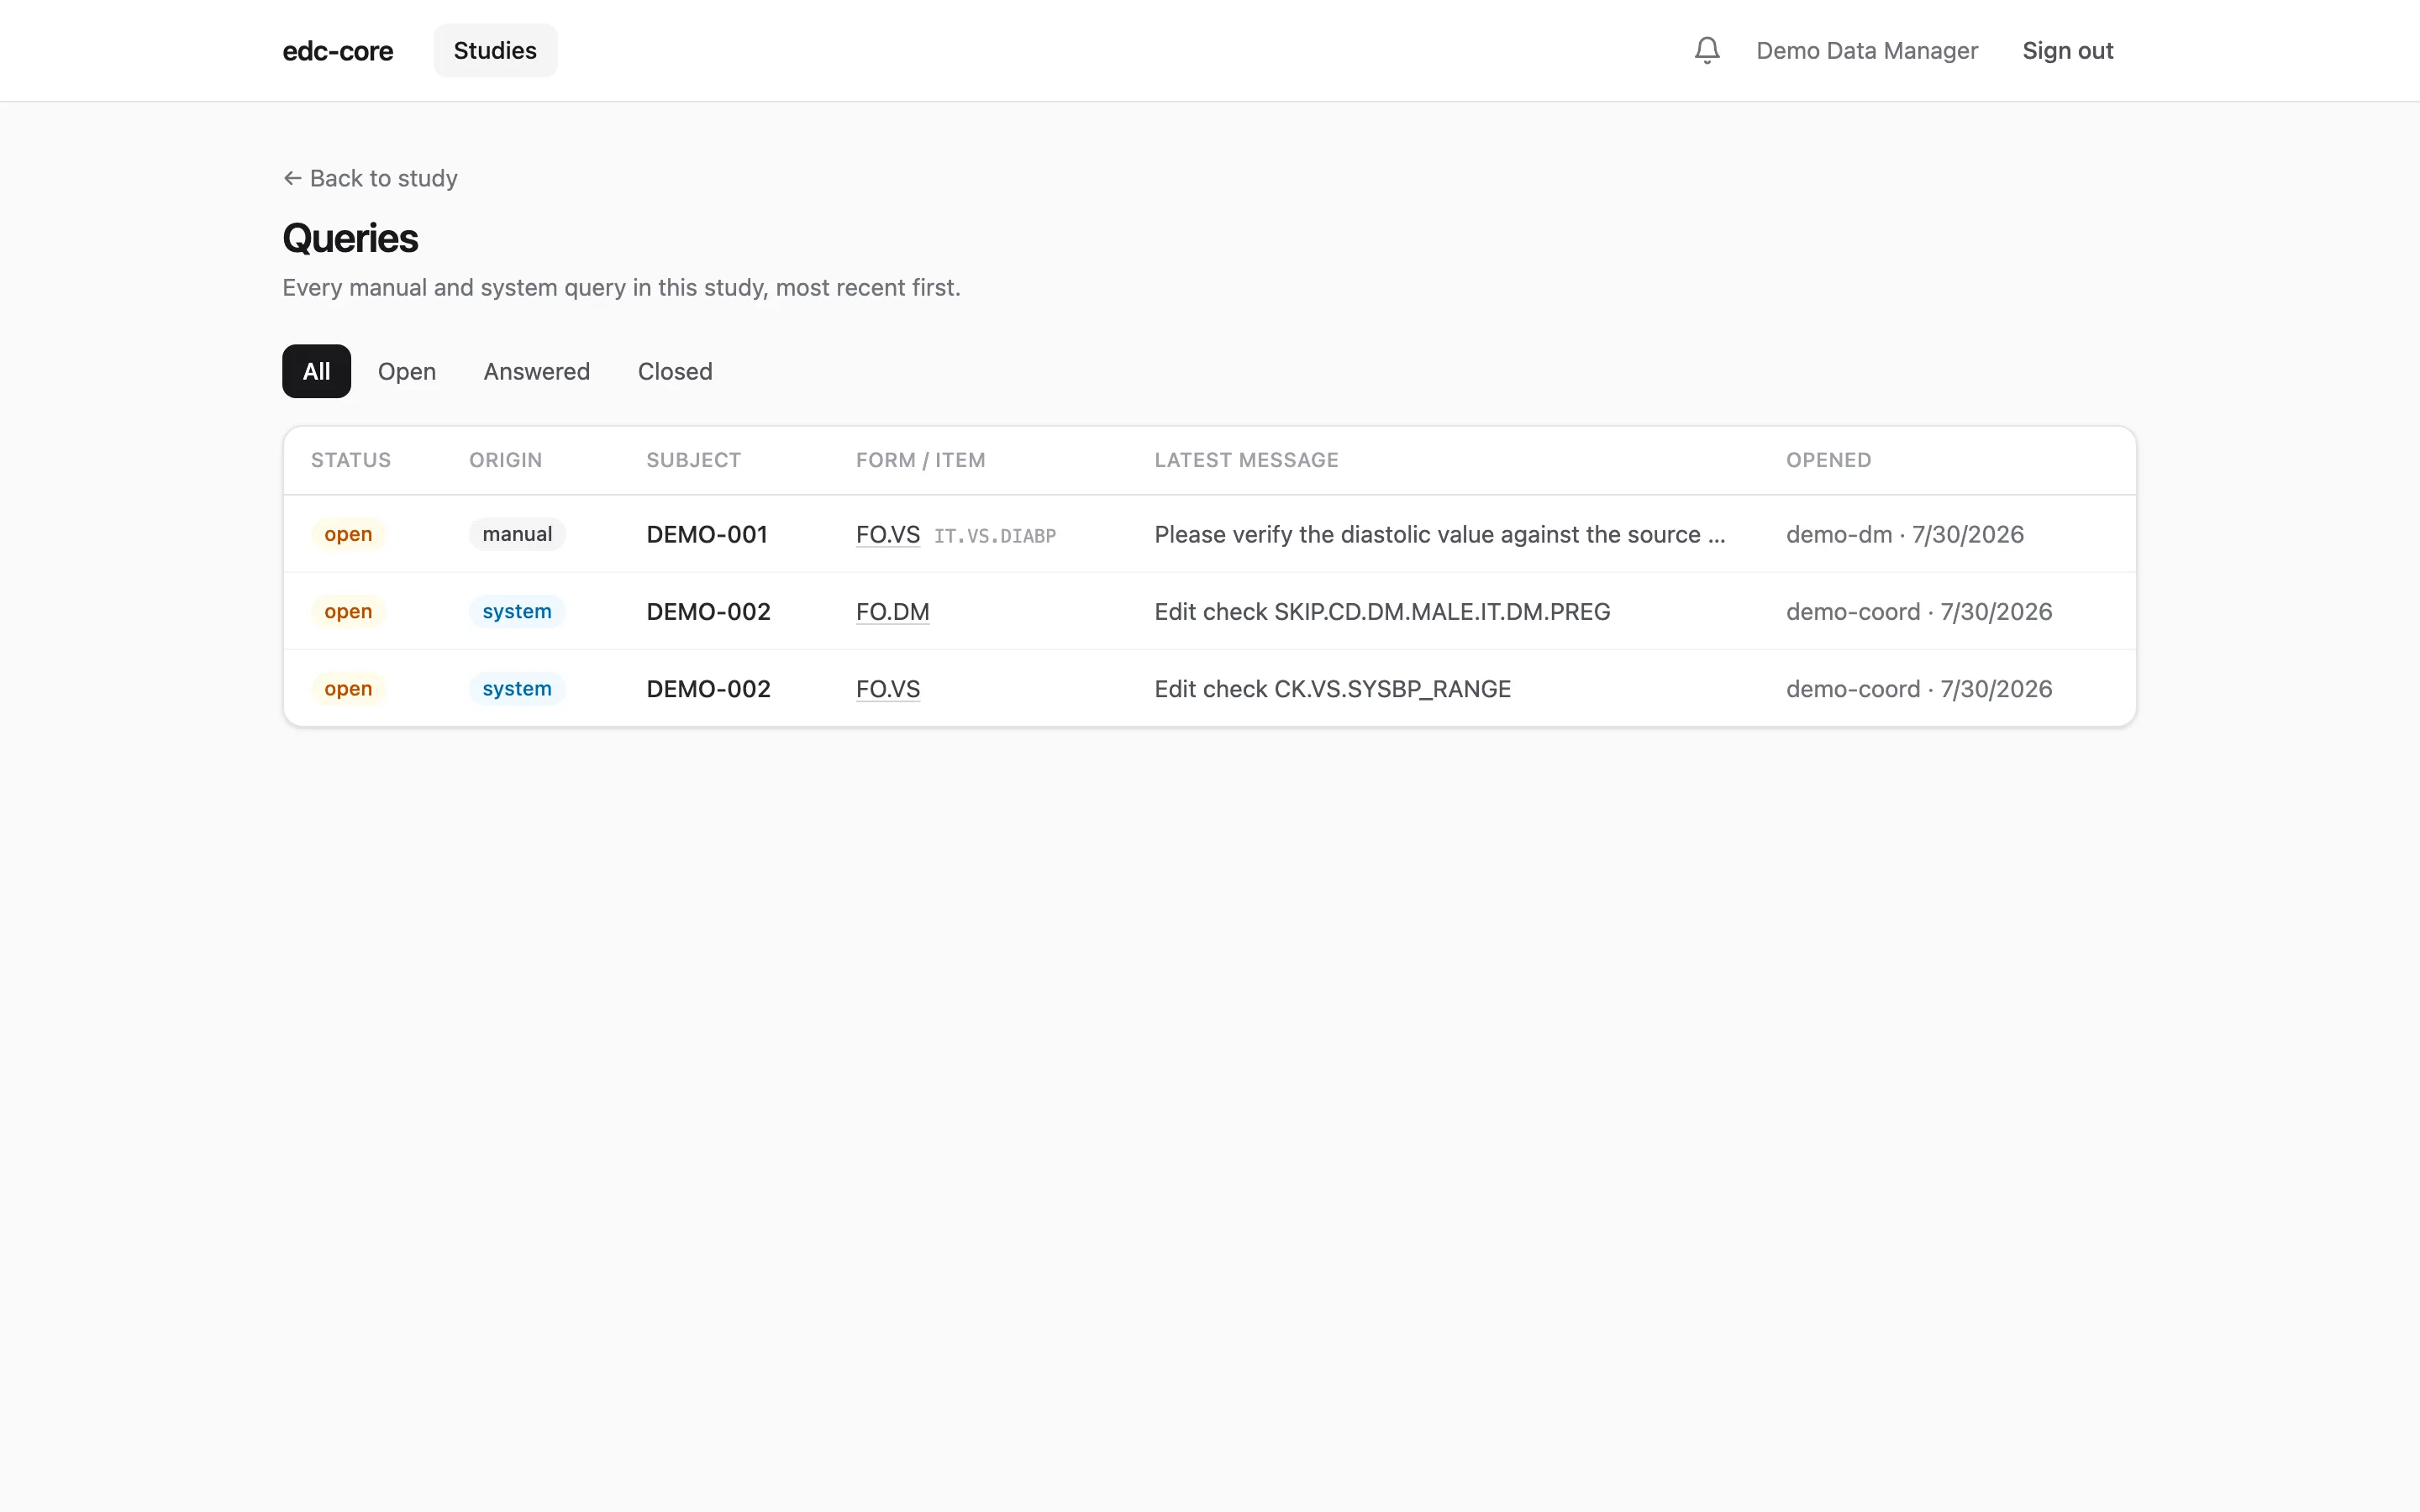Click the Queries page heading
The height and width of the screenshot is (1512, 2420).
pyautogui.click(x=350, y=238)
